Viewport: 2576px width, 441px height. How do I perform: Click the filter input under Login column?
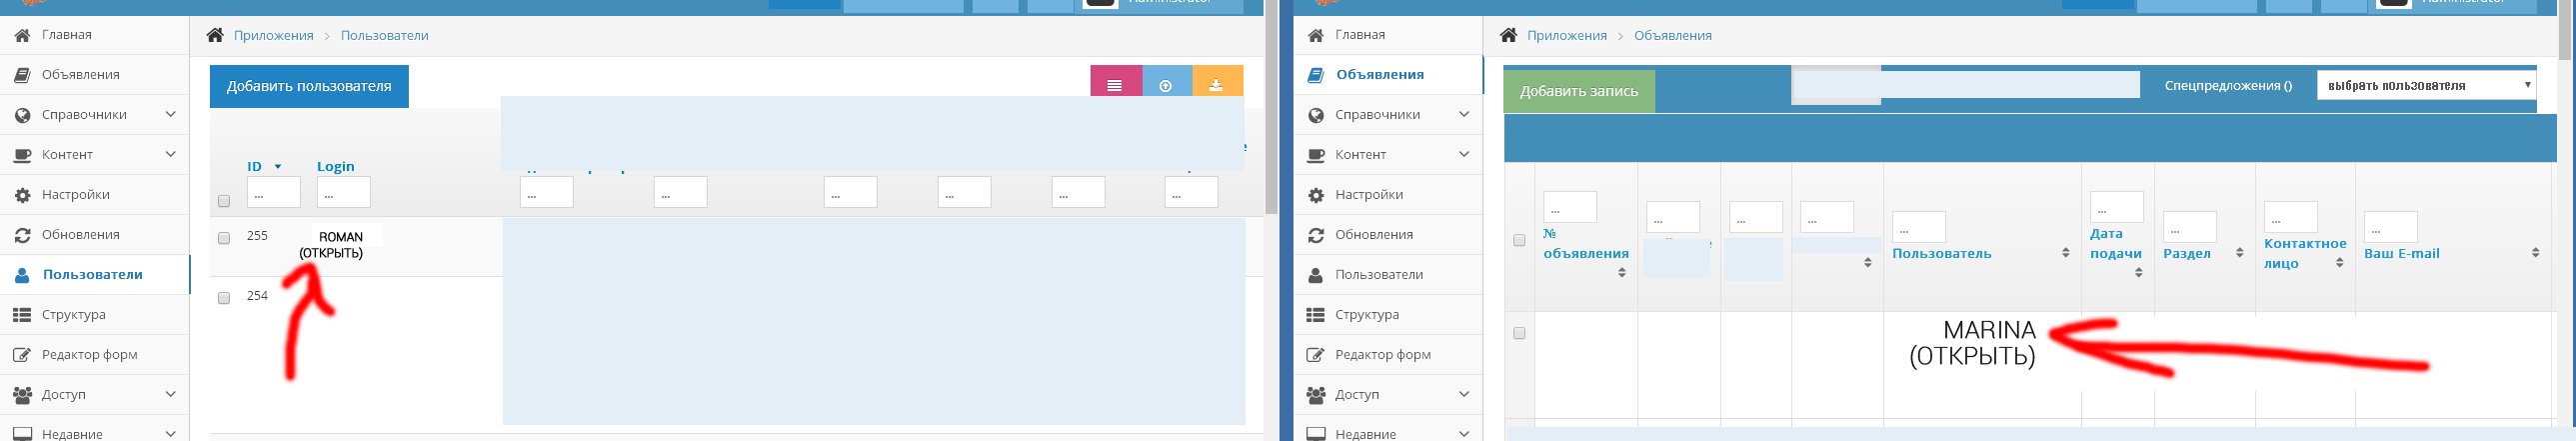(343, 193)
